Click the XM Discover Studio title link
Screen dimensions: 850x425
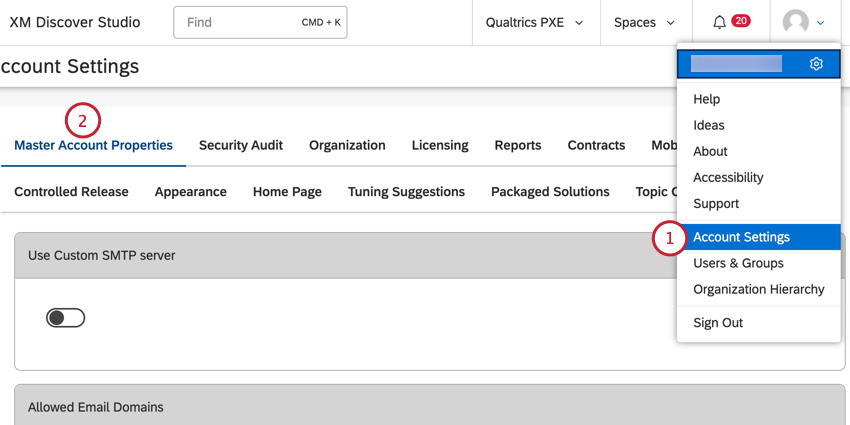click(x=75, y=22)
